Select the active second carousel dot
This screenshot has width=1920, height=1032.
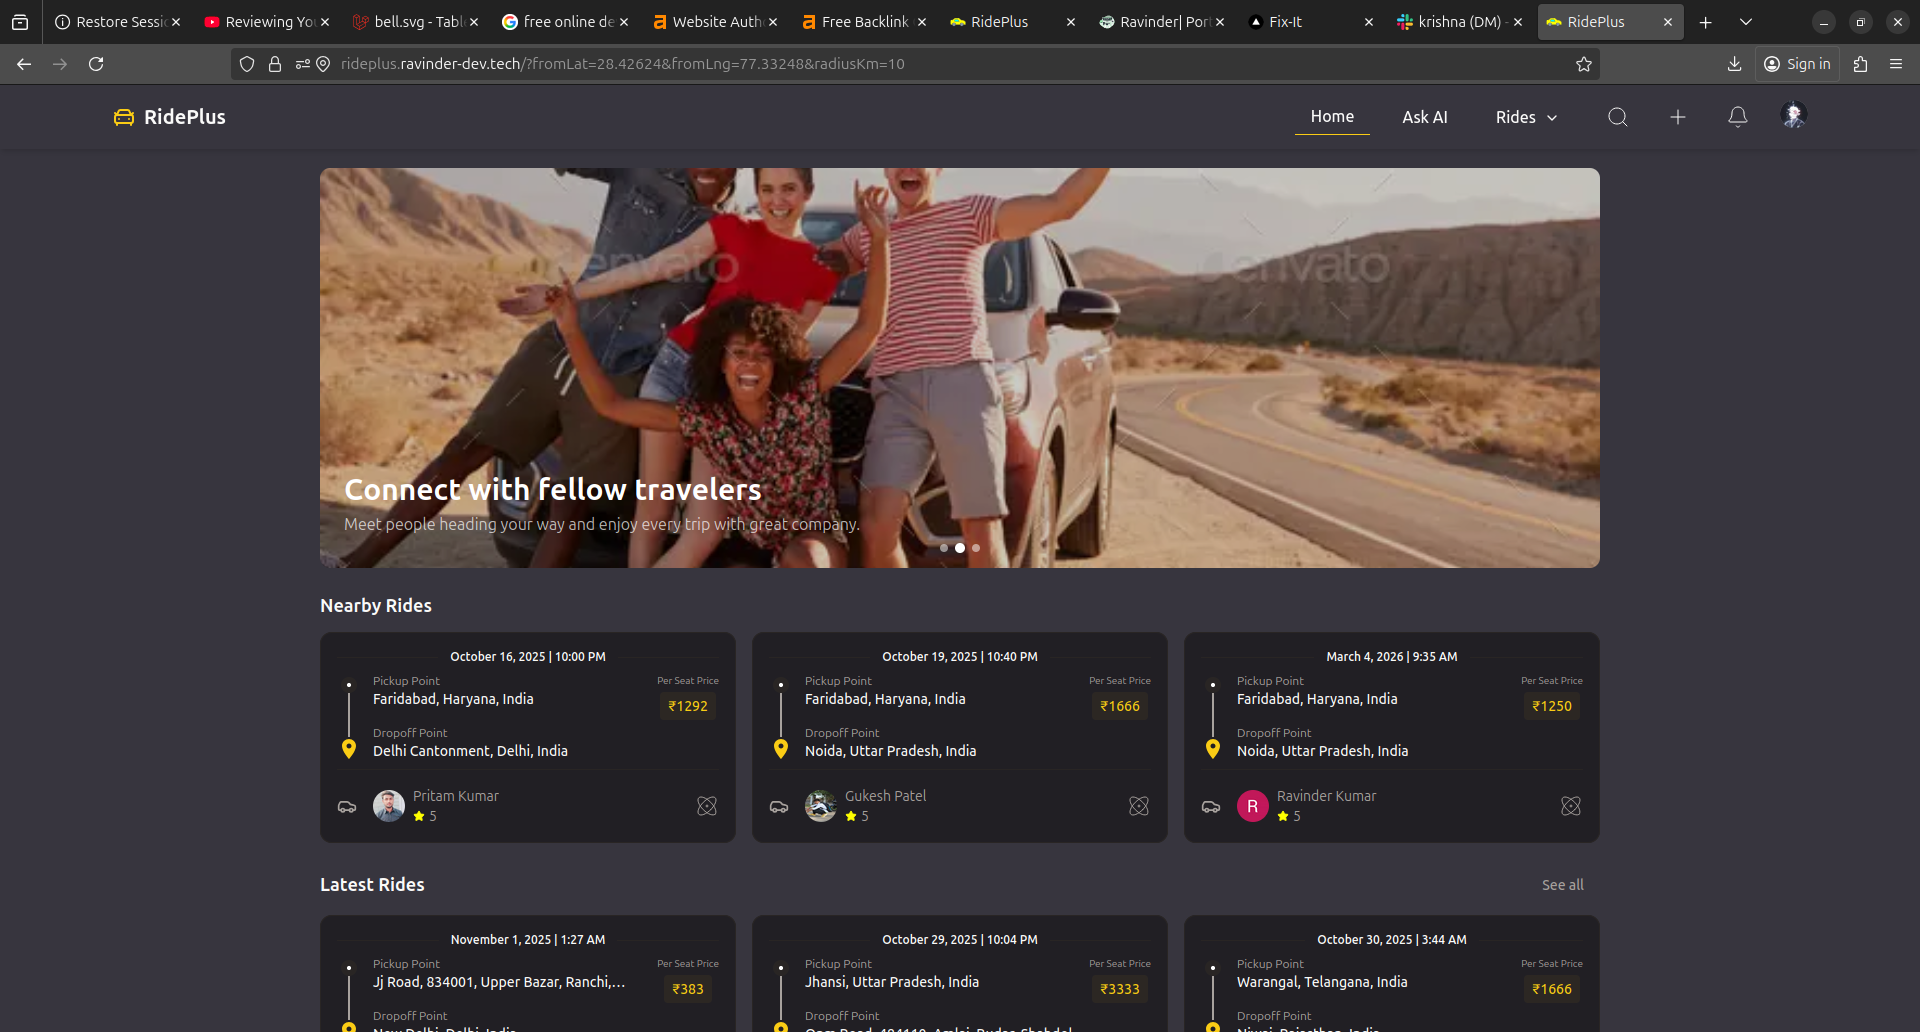pyautogui.click(x=960, y=548)
